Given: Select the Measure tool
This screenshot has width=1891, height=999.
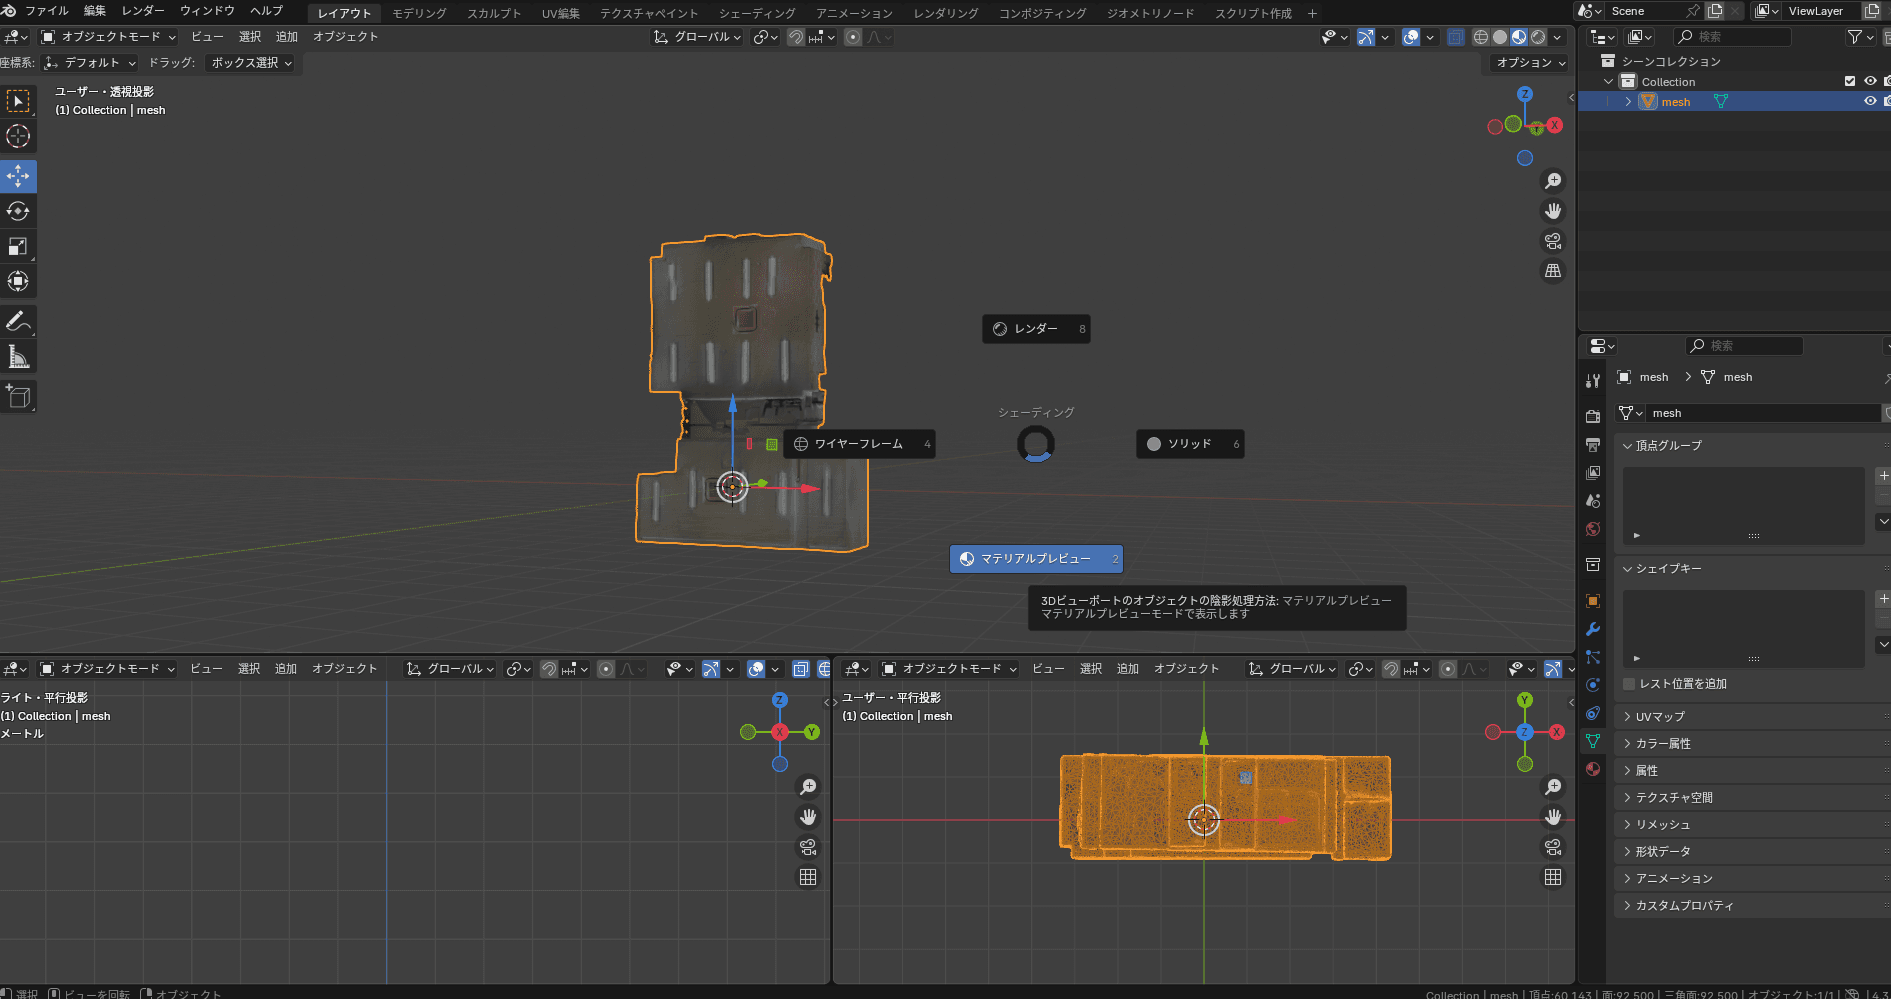Looking at the screenshot, I should [x=18, y=357].
